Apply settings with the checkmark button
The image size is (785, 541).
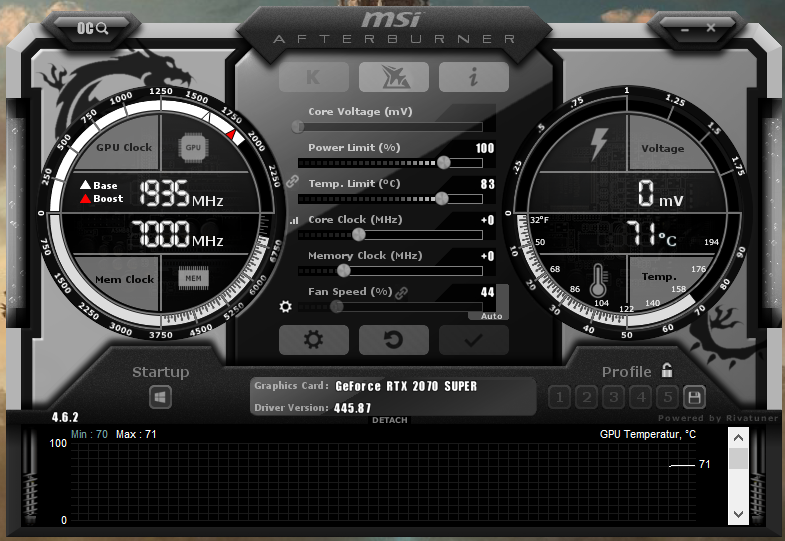click(474, 340)
